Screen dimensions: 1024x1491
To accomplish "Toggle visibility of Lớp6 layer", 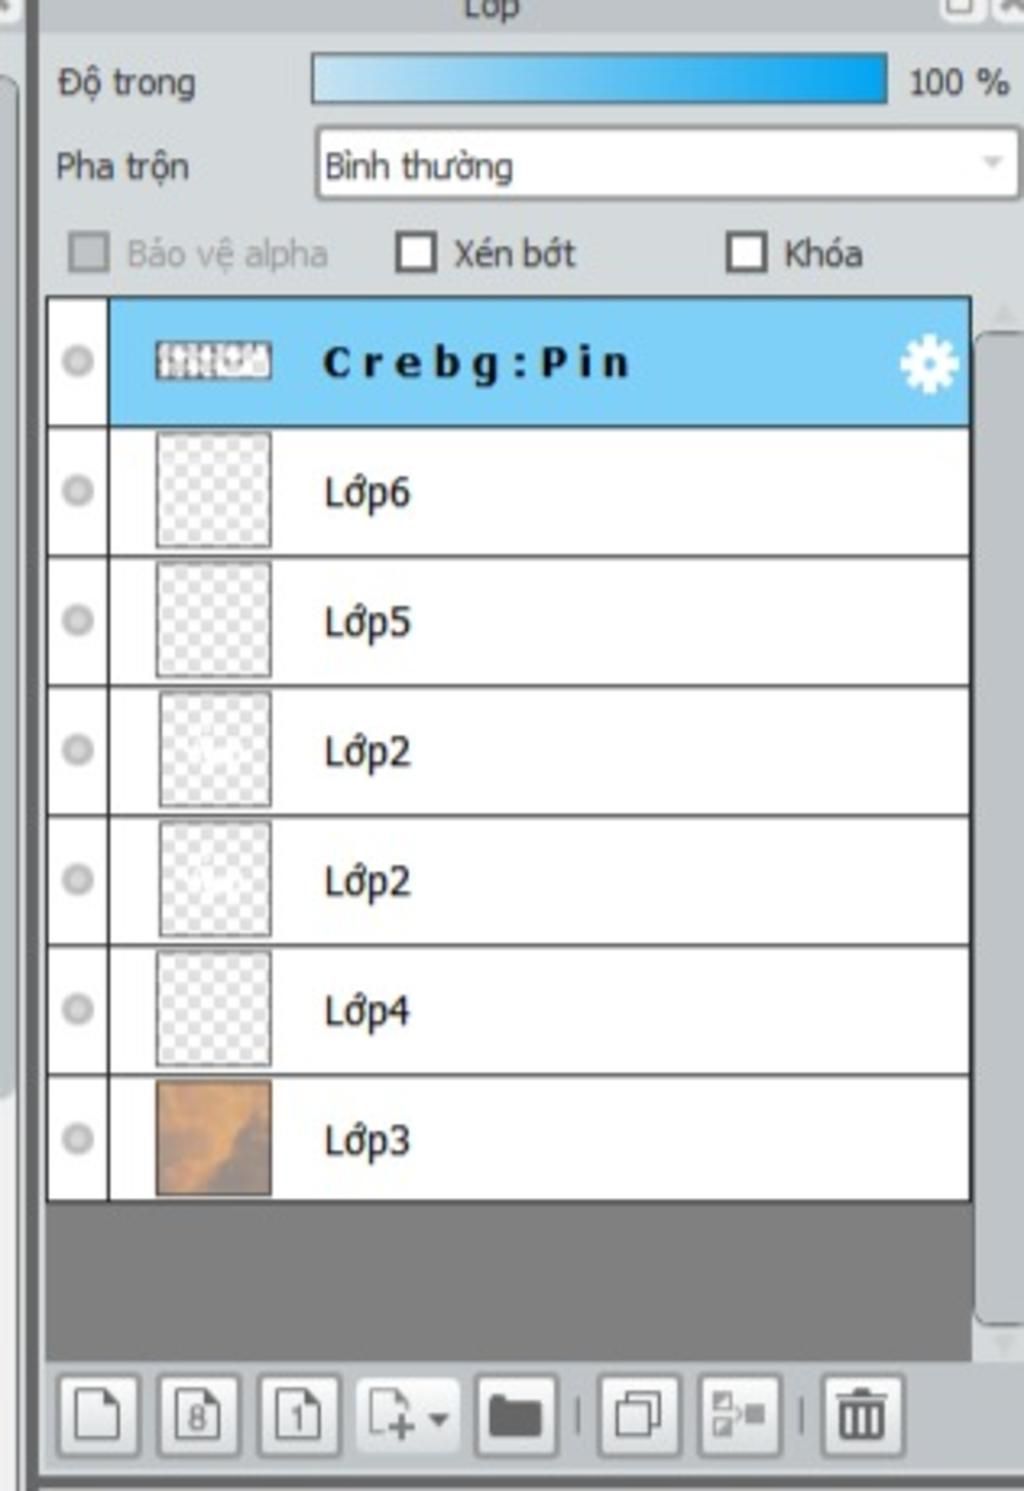I will pyautogui.click(x=78, y=491).
